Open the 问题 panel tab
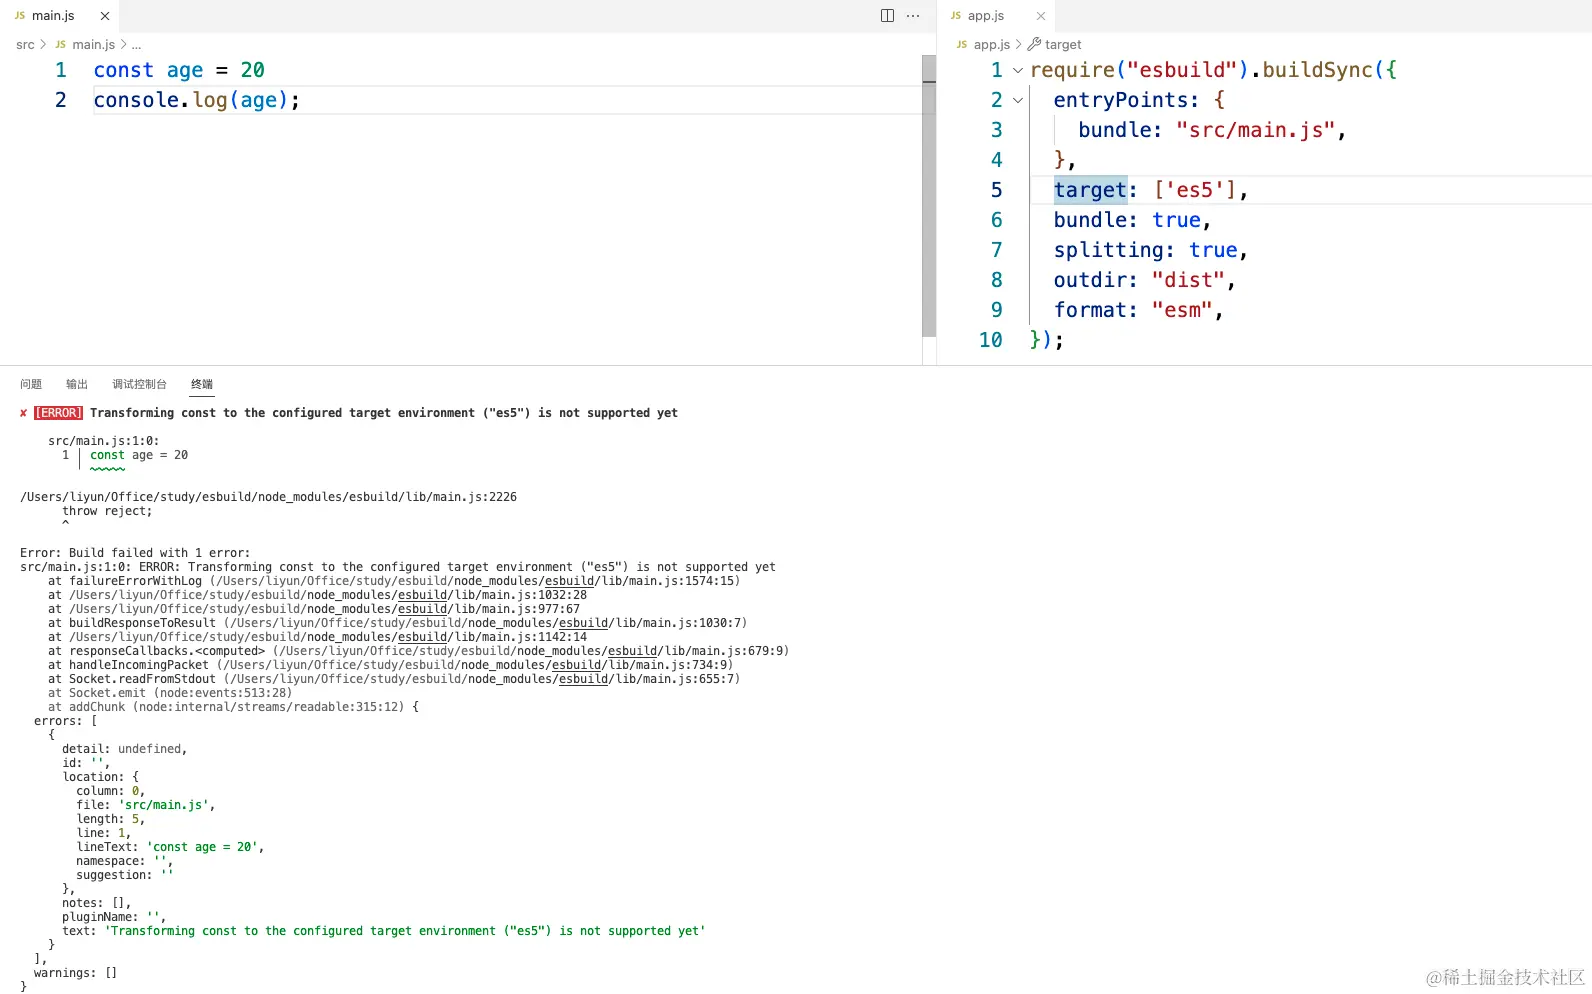 coord(31,384)
